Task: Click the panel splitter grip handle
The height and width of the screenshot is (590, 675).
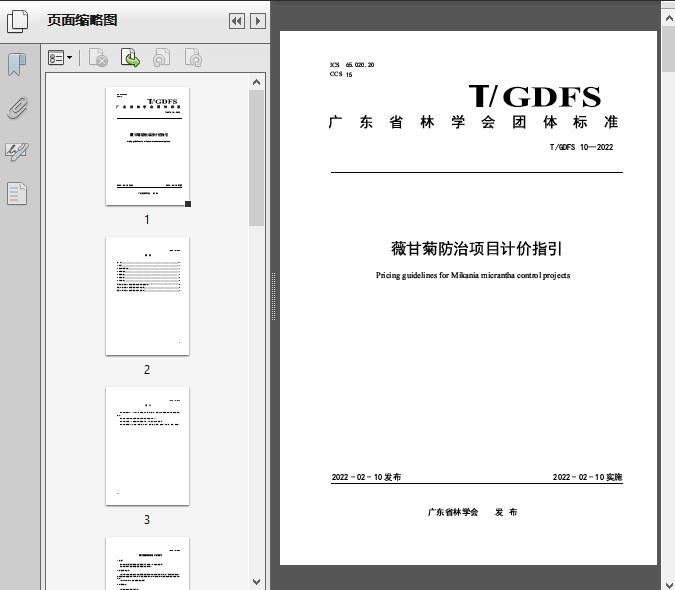Action: pyautogui.click(x=273, y=297)
